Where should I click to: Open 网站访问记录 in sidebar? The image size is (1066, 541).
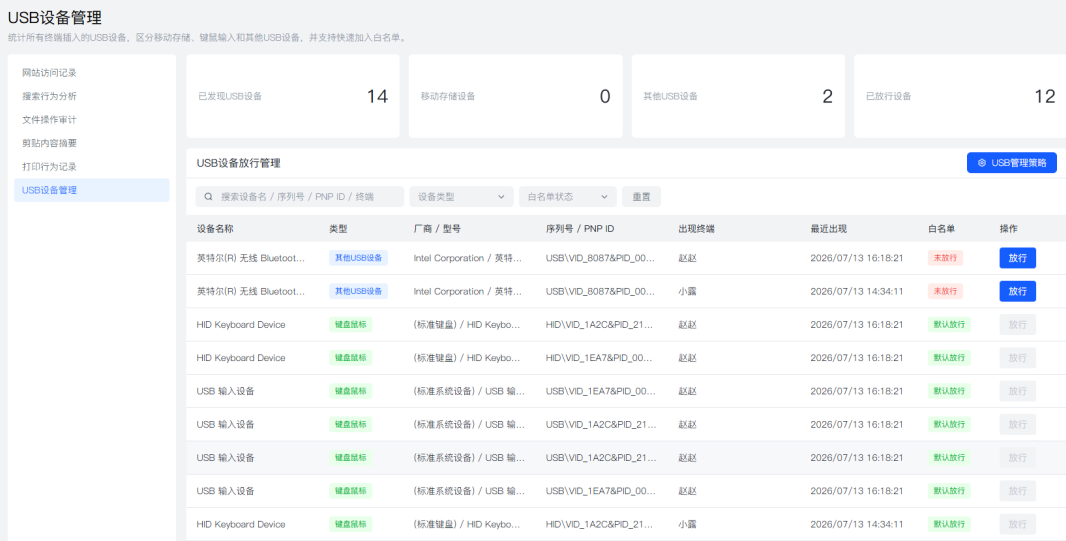49,73
